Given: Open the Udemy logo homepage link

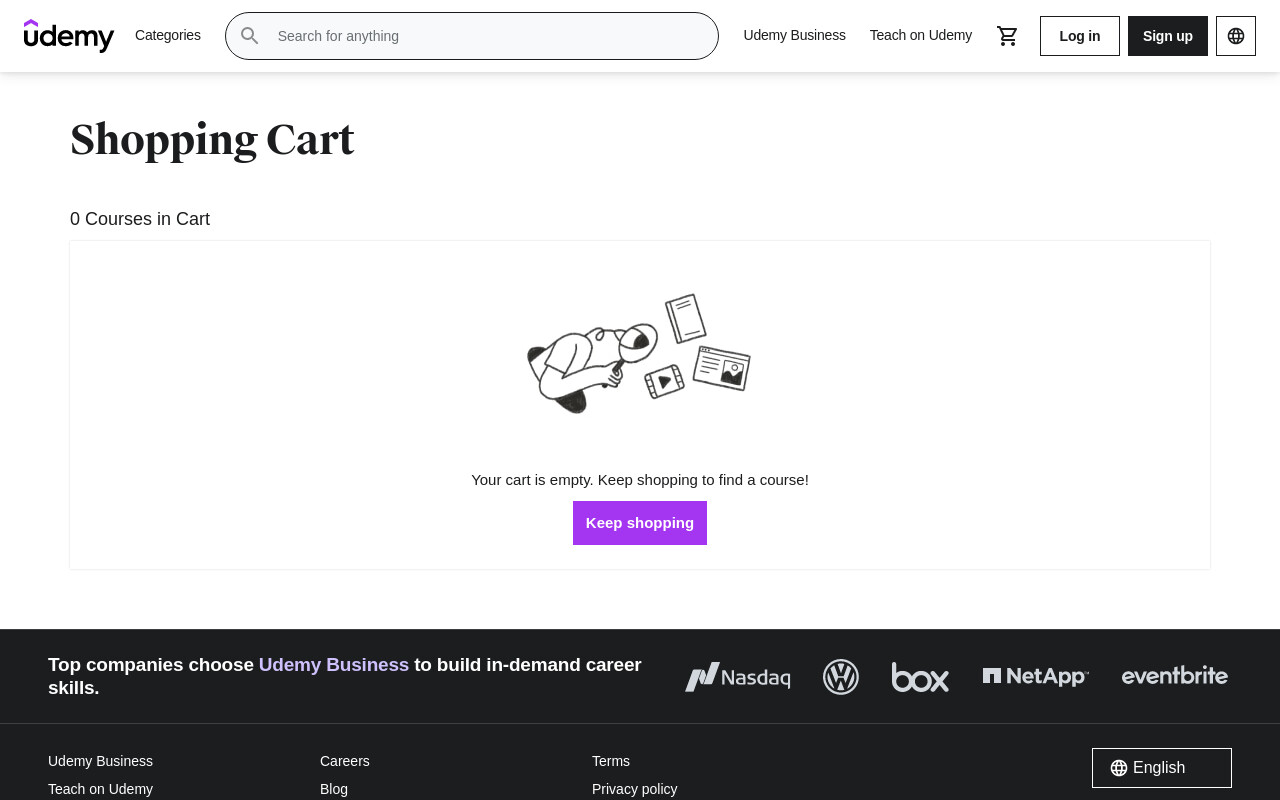Looking at the screenshot, I should 69,36.
